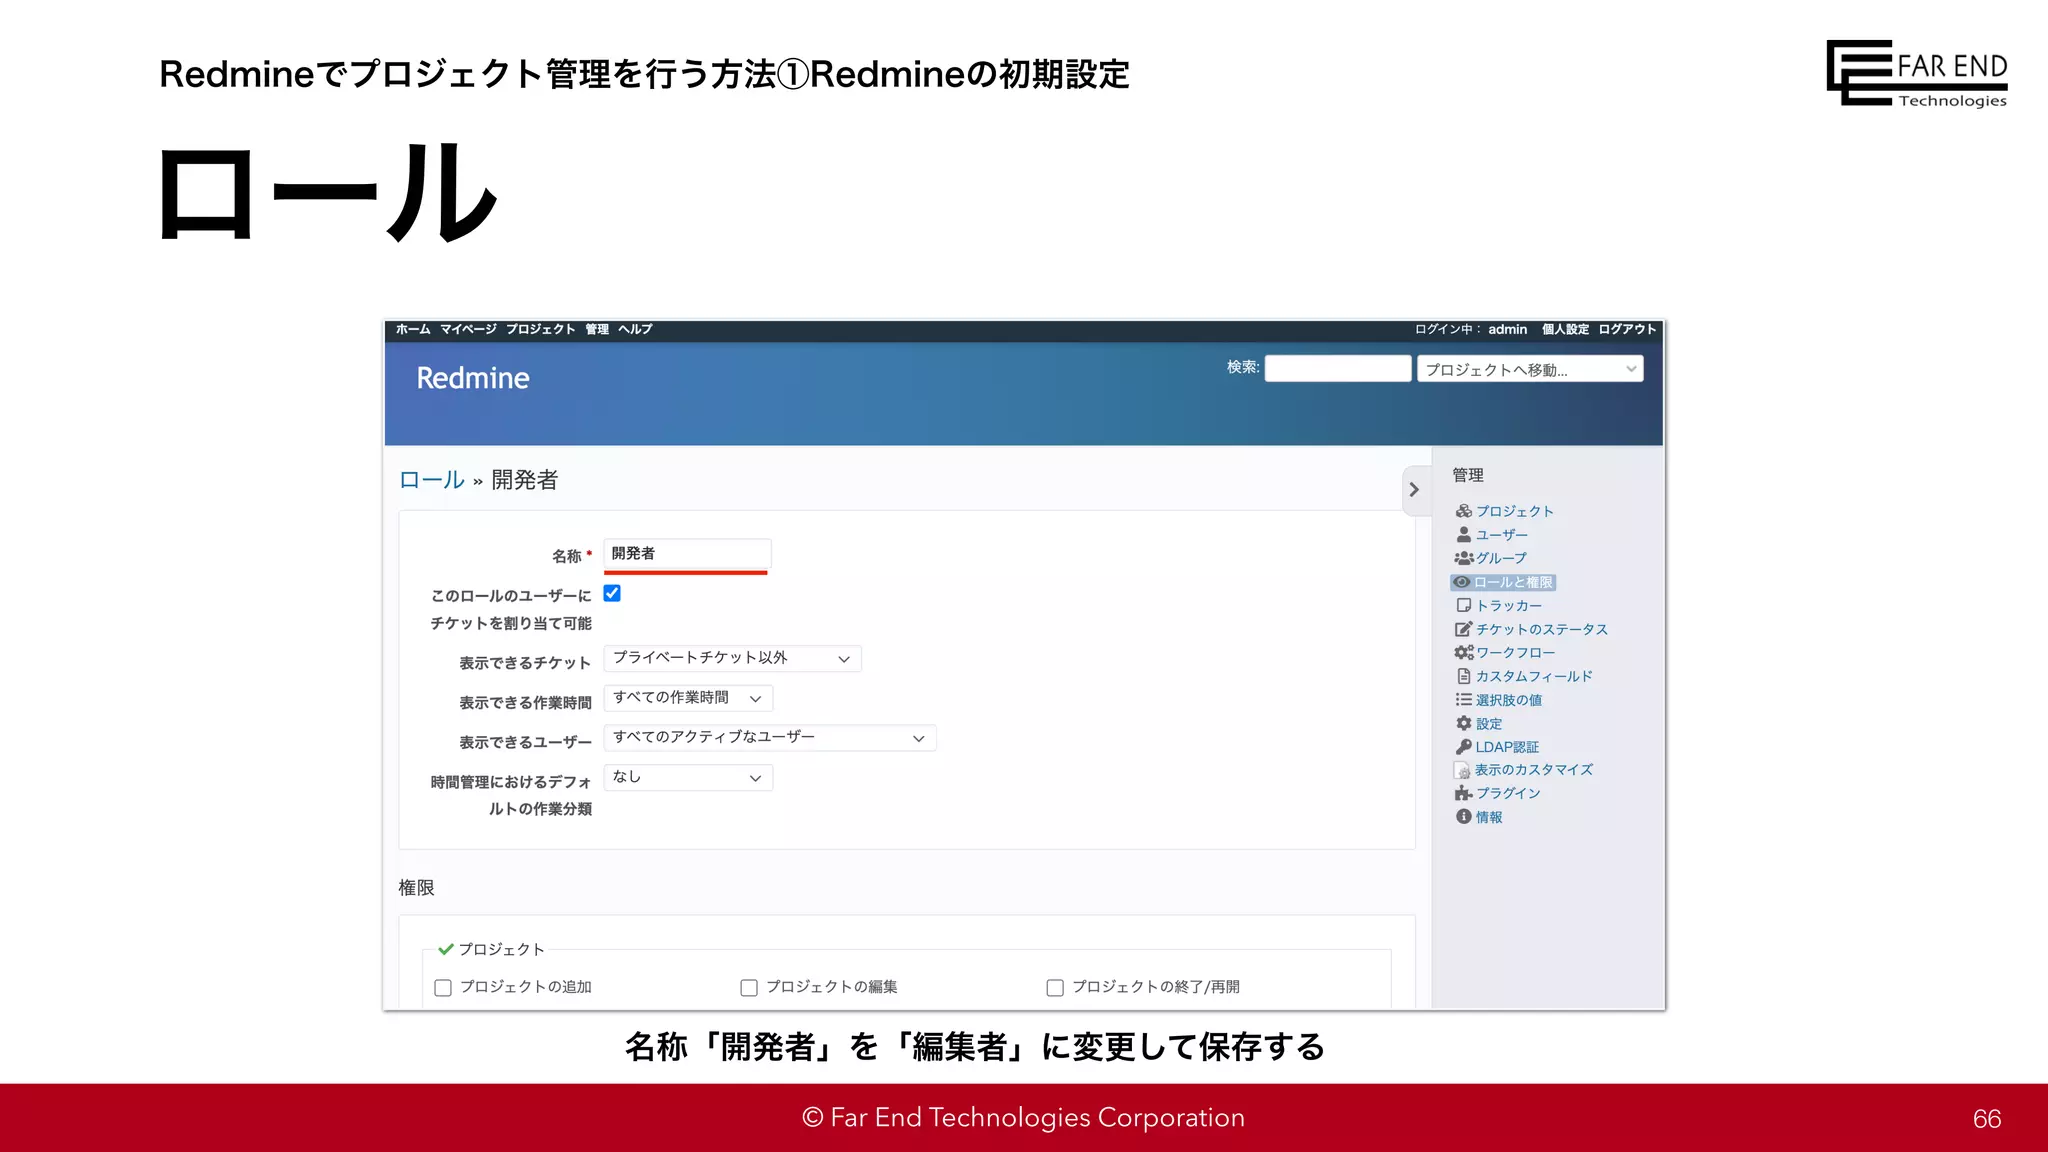
Task: Open 表示できる作業時間 dropdown
Action: tap(688, 698)
